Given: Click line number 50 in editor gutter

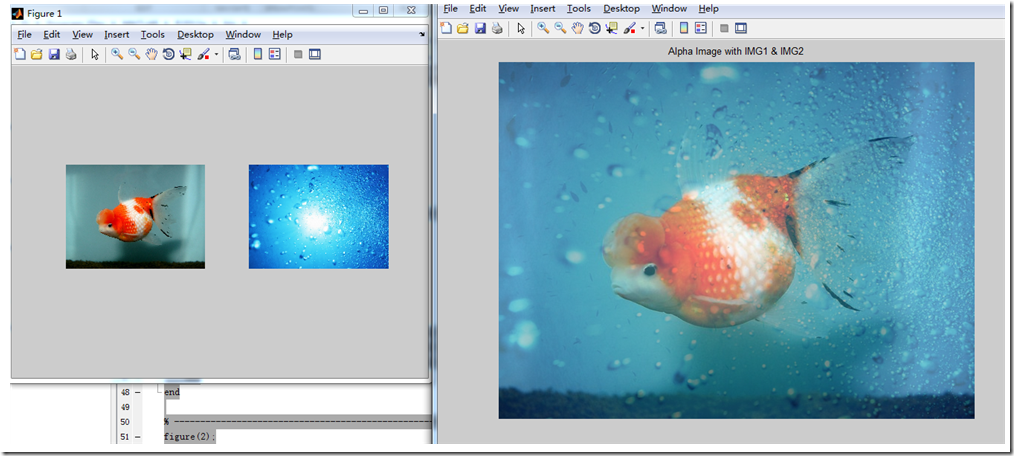Looking at the screenshot, I should 125,422.
